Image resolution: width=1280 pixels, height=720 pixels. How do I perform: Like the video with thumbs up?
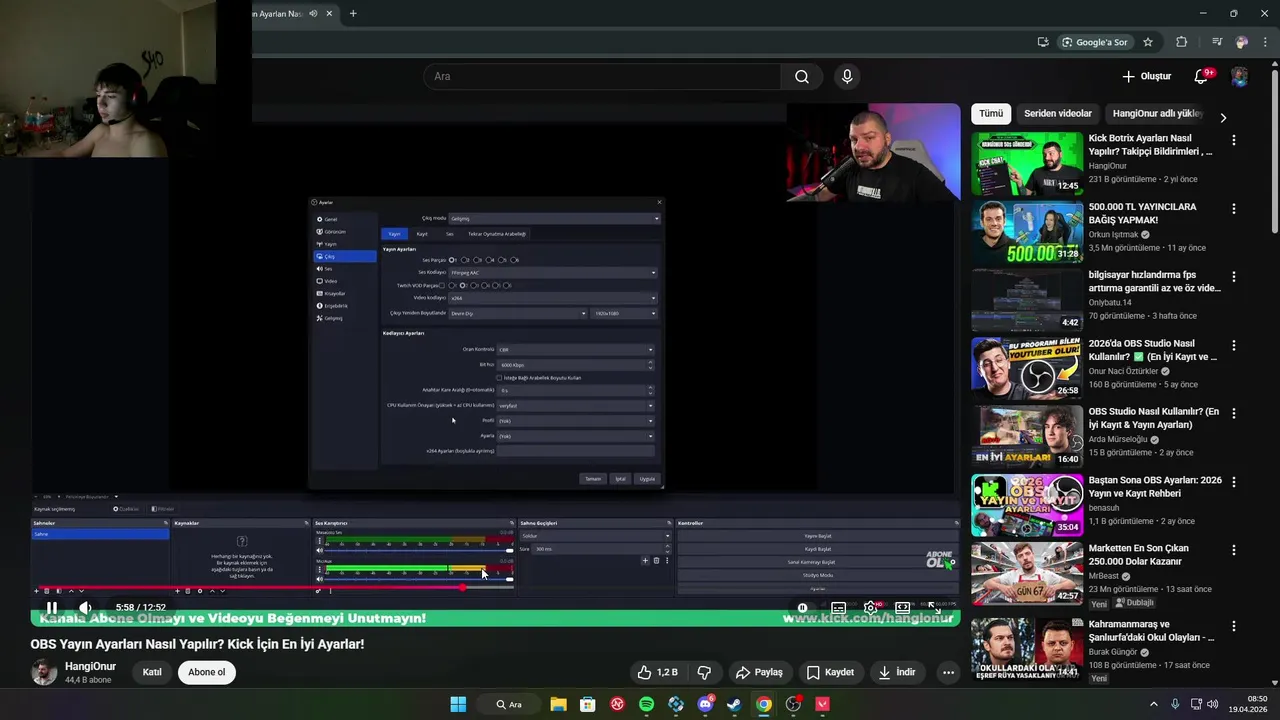(657, 672)
